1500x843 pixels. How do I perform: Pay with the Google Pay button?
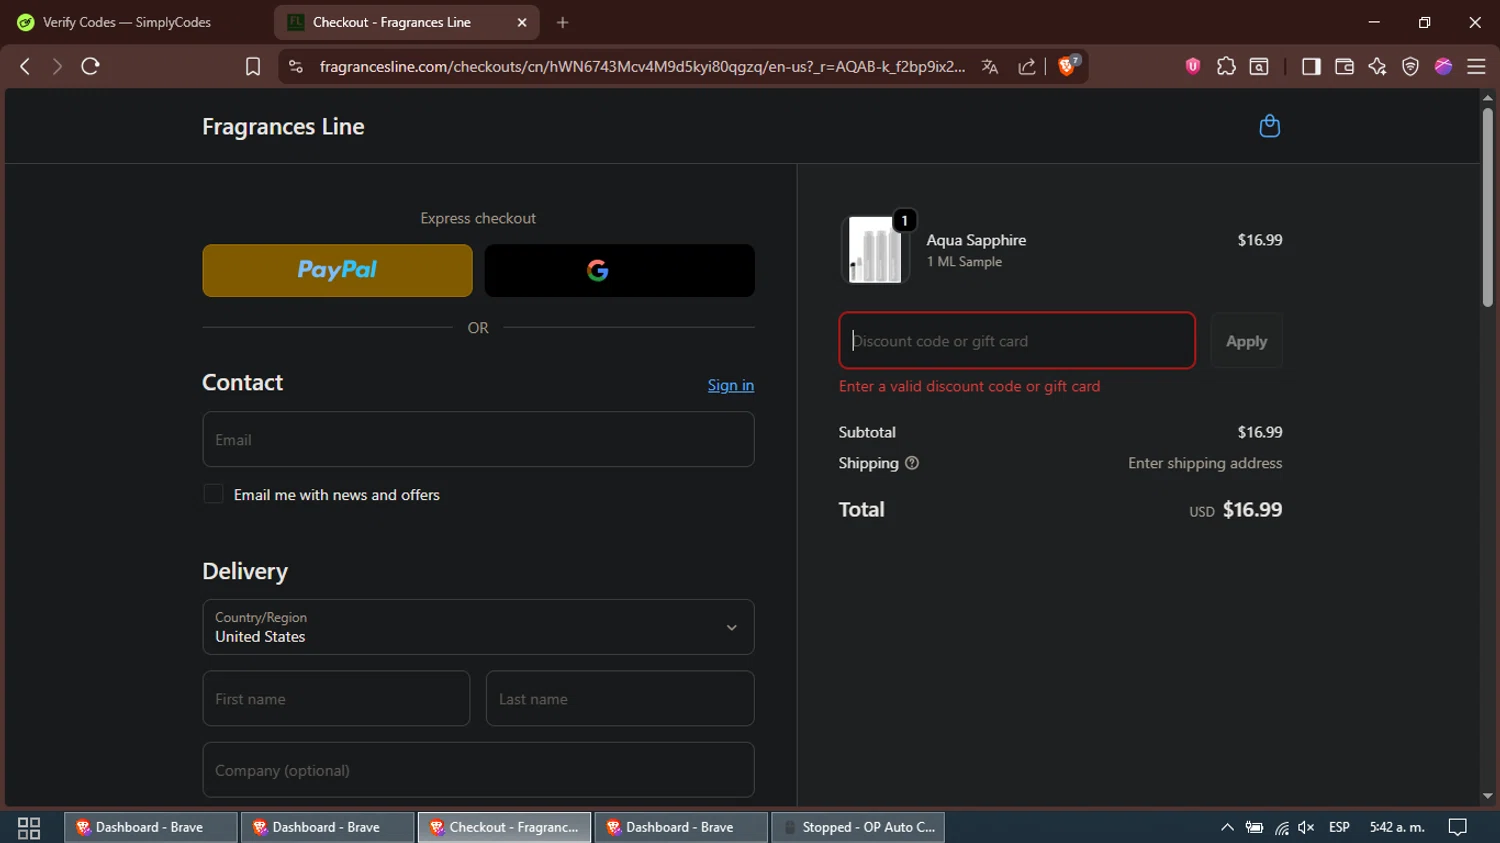pos(619,270)
